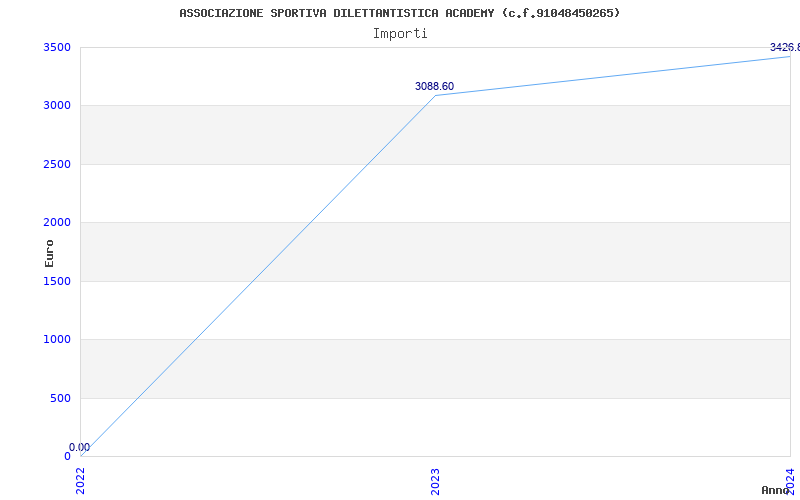Click the 0.00 data point label
Viewport: 800px width, 500px height.
coord(80,447)
